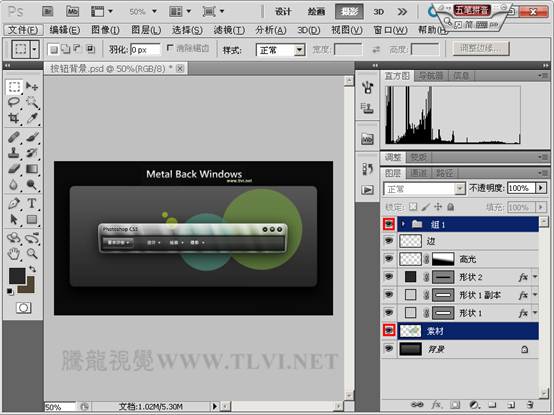Hide the 背景 layer

tap(389, 349)
